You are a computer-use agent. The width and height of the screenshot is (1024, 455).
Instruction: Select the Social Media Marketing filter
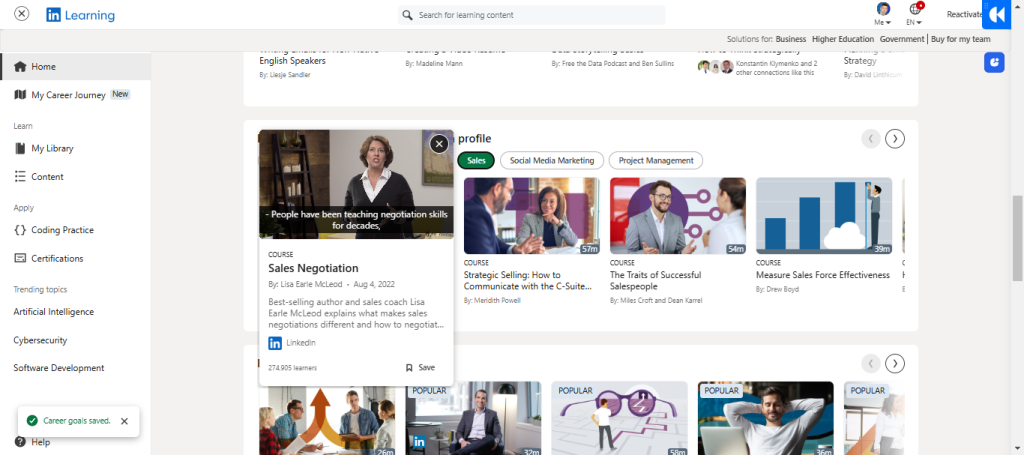552,161
